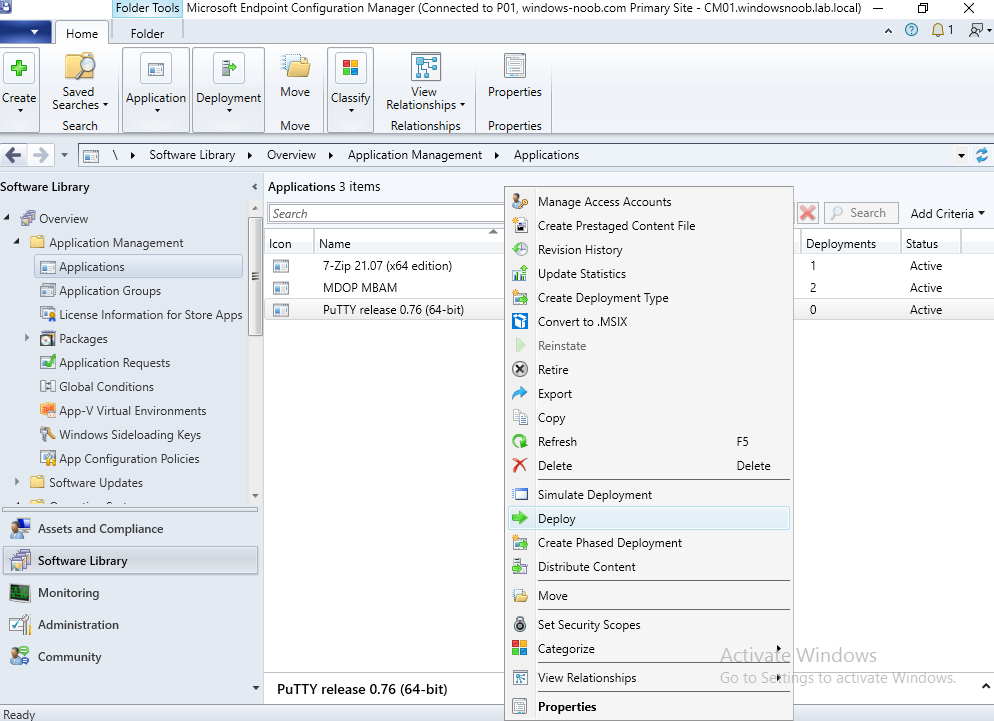The width and height of the screenshot is (994, 721).
Task: Click the Delete red X menu icon
Action: (520, 465)
